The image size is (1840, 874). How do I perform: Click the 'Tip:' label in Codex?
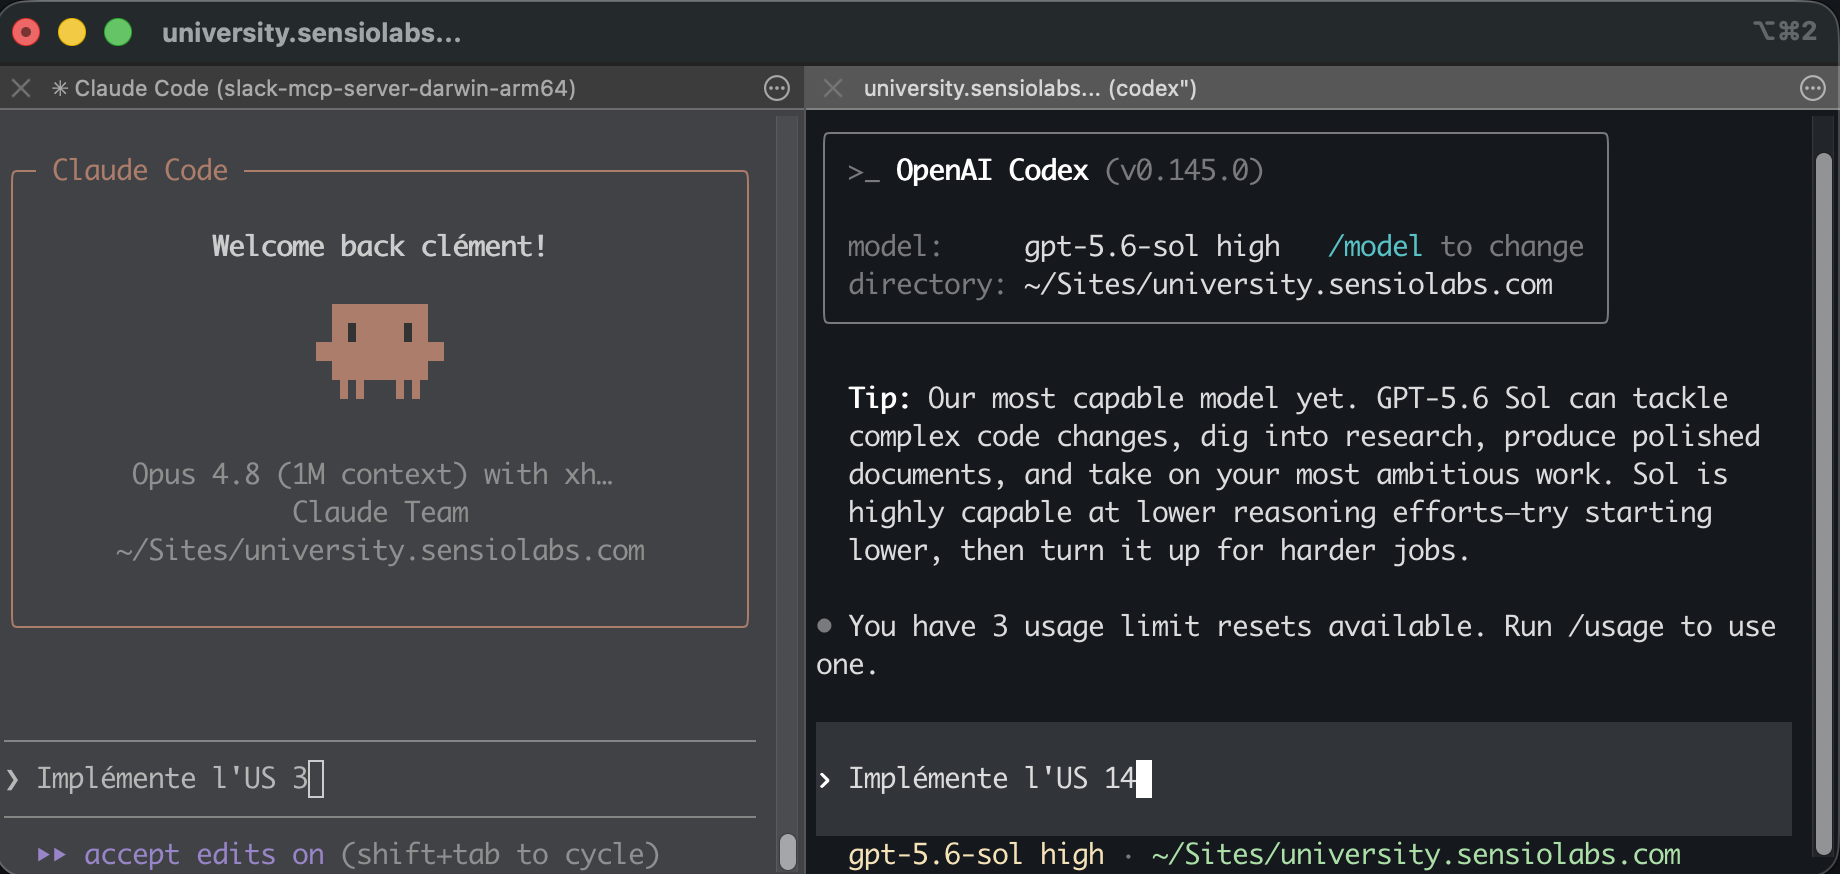(x=879, y=398)
